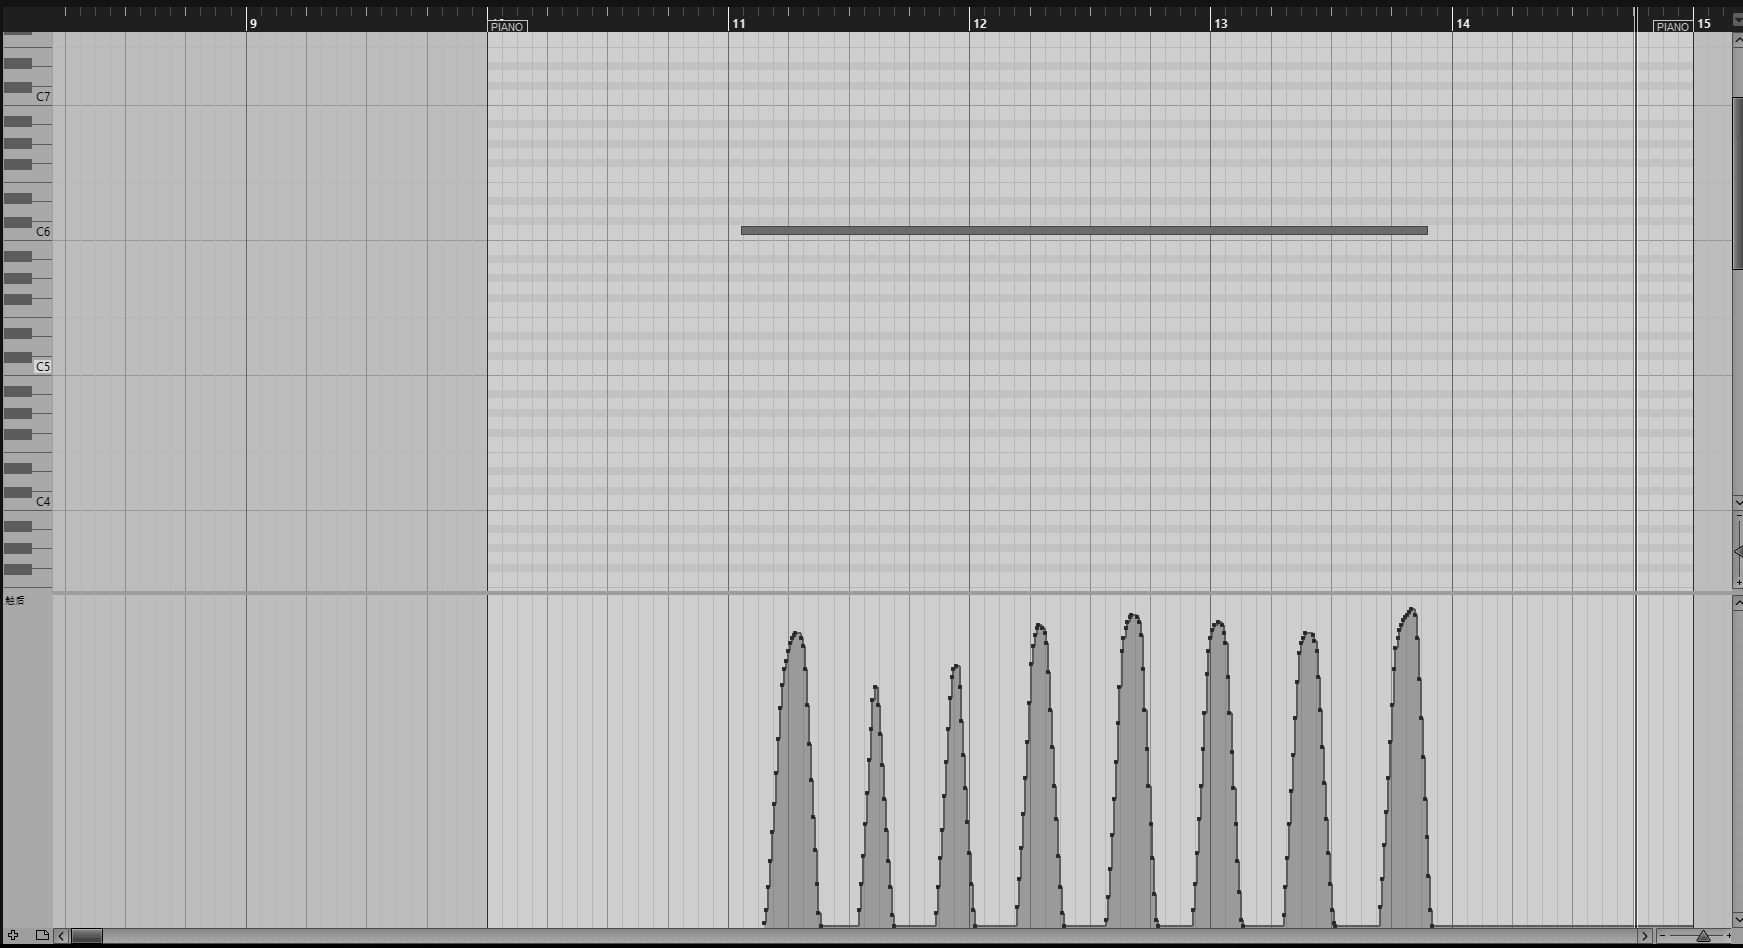Screen dimensions: 1743x948
Task: Click horizontal scroll left arrow
Action: coord(61,936)
